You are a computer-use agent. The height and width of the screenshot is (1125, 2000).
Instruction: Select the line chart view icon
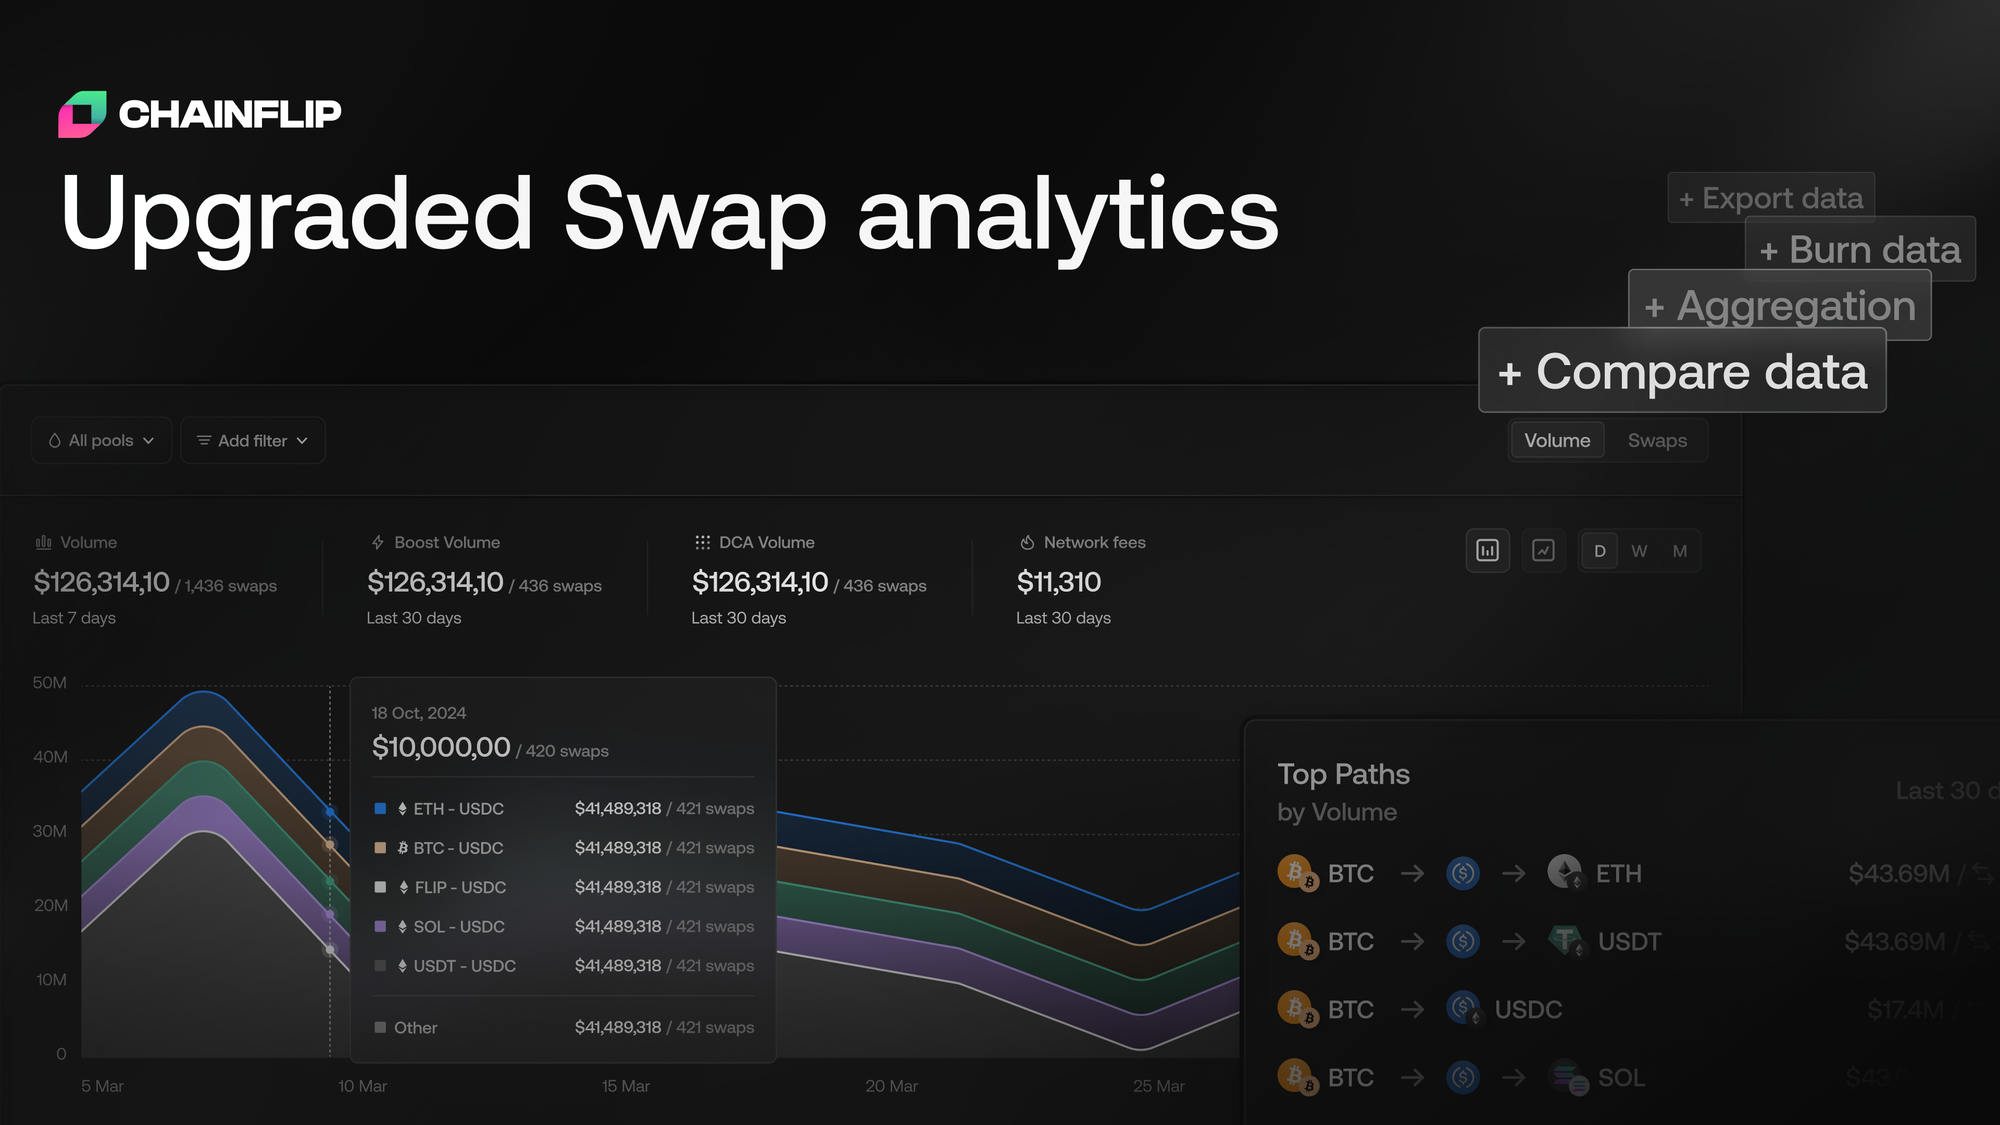[x=1543, y=550]
